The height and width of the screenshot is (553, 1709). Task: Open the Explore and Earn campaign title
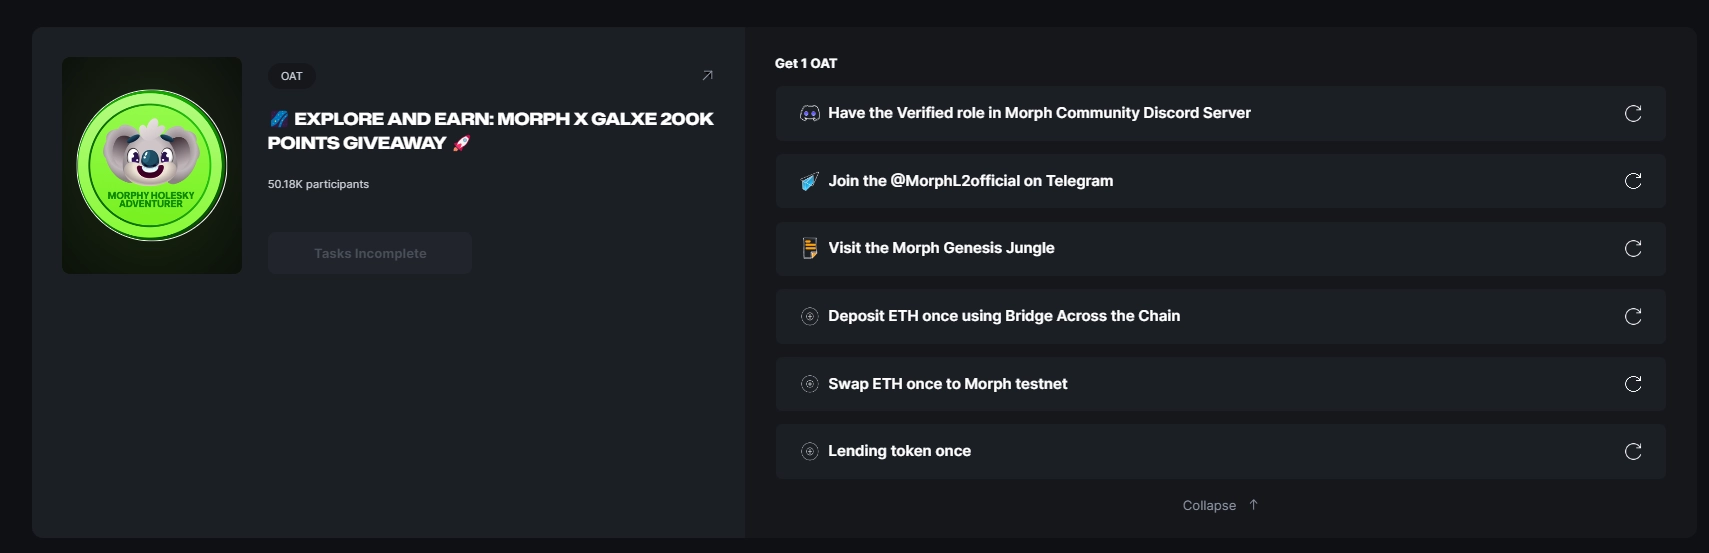point(490,130)
